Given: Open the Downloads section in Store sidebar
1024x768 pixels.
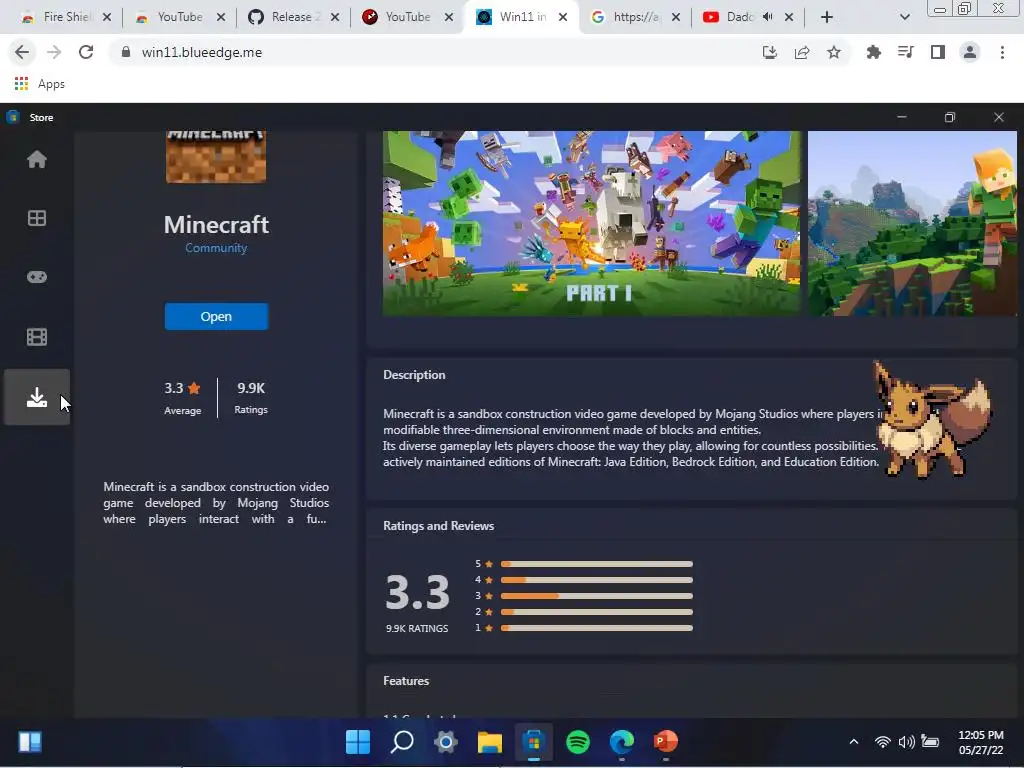Looking at the screenshot, I should pyautogui.click(x=37, y=397).
